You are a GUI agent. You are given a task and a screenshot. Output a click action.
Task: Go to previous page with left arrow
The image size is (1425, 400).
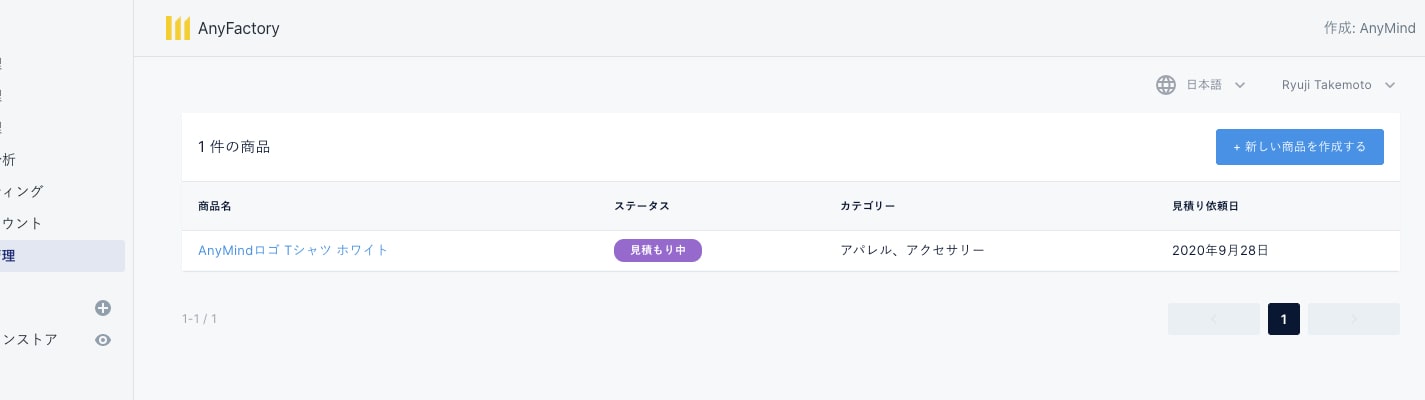1213,319
